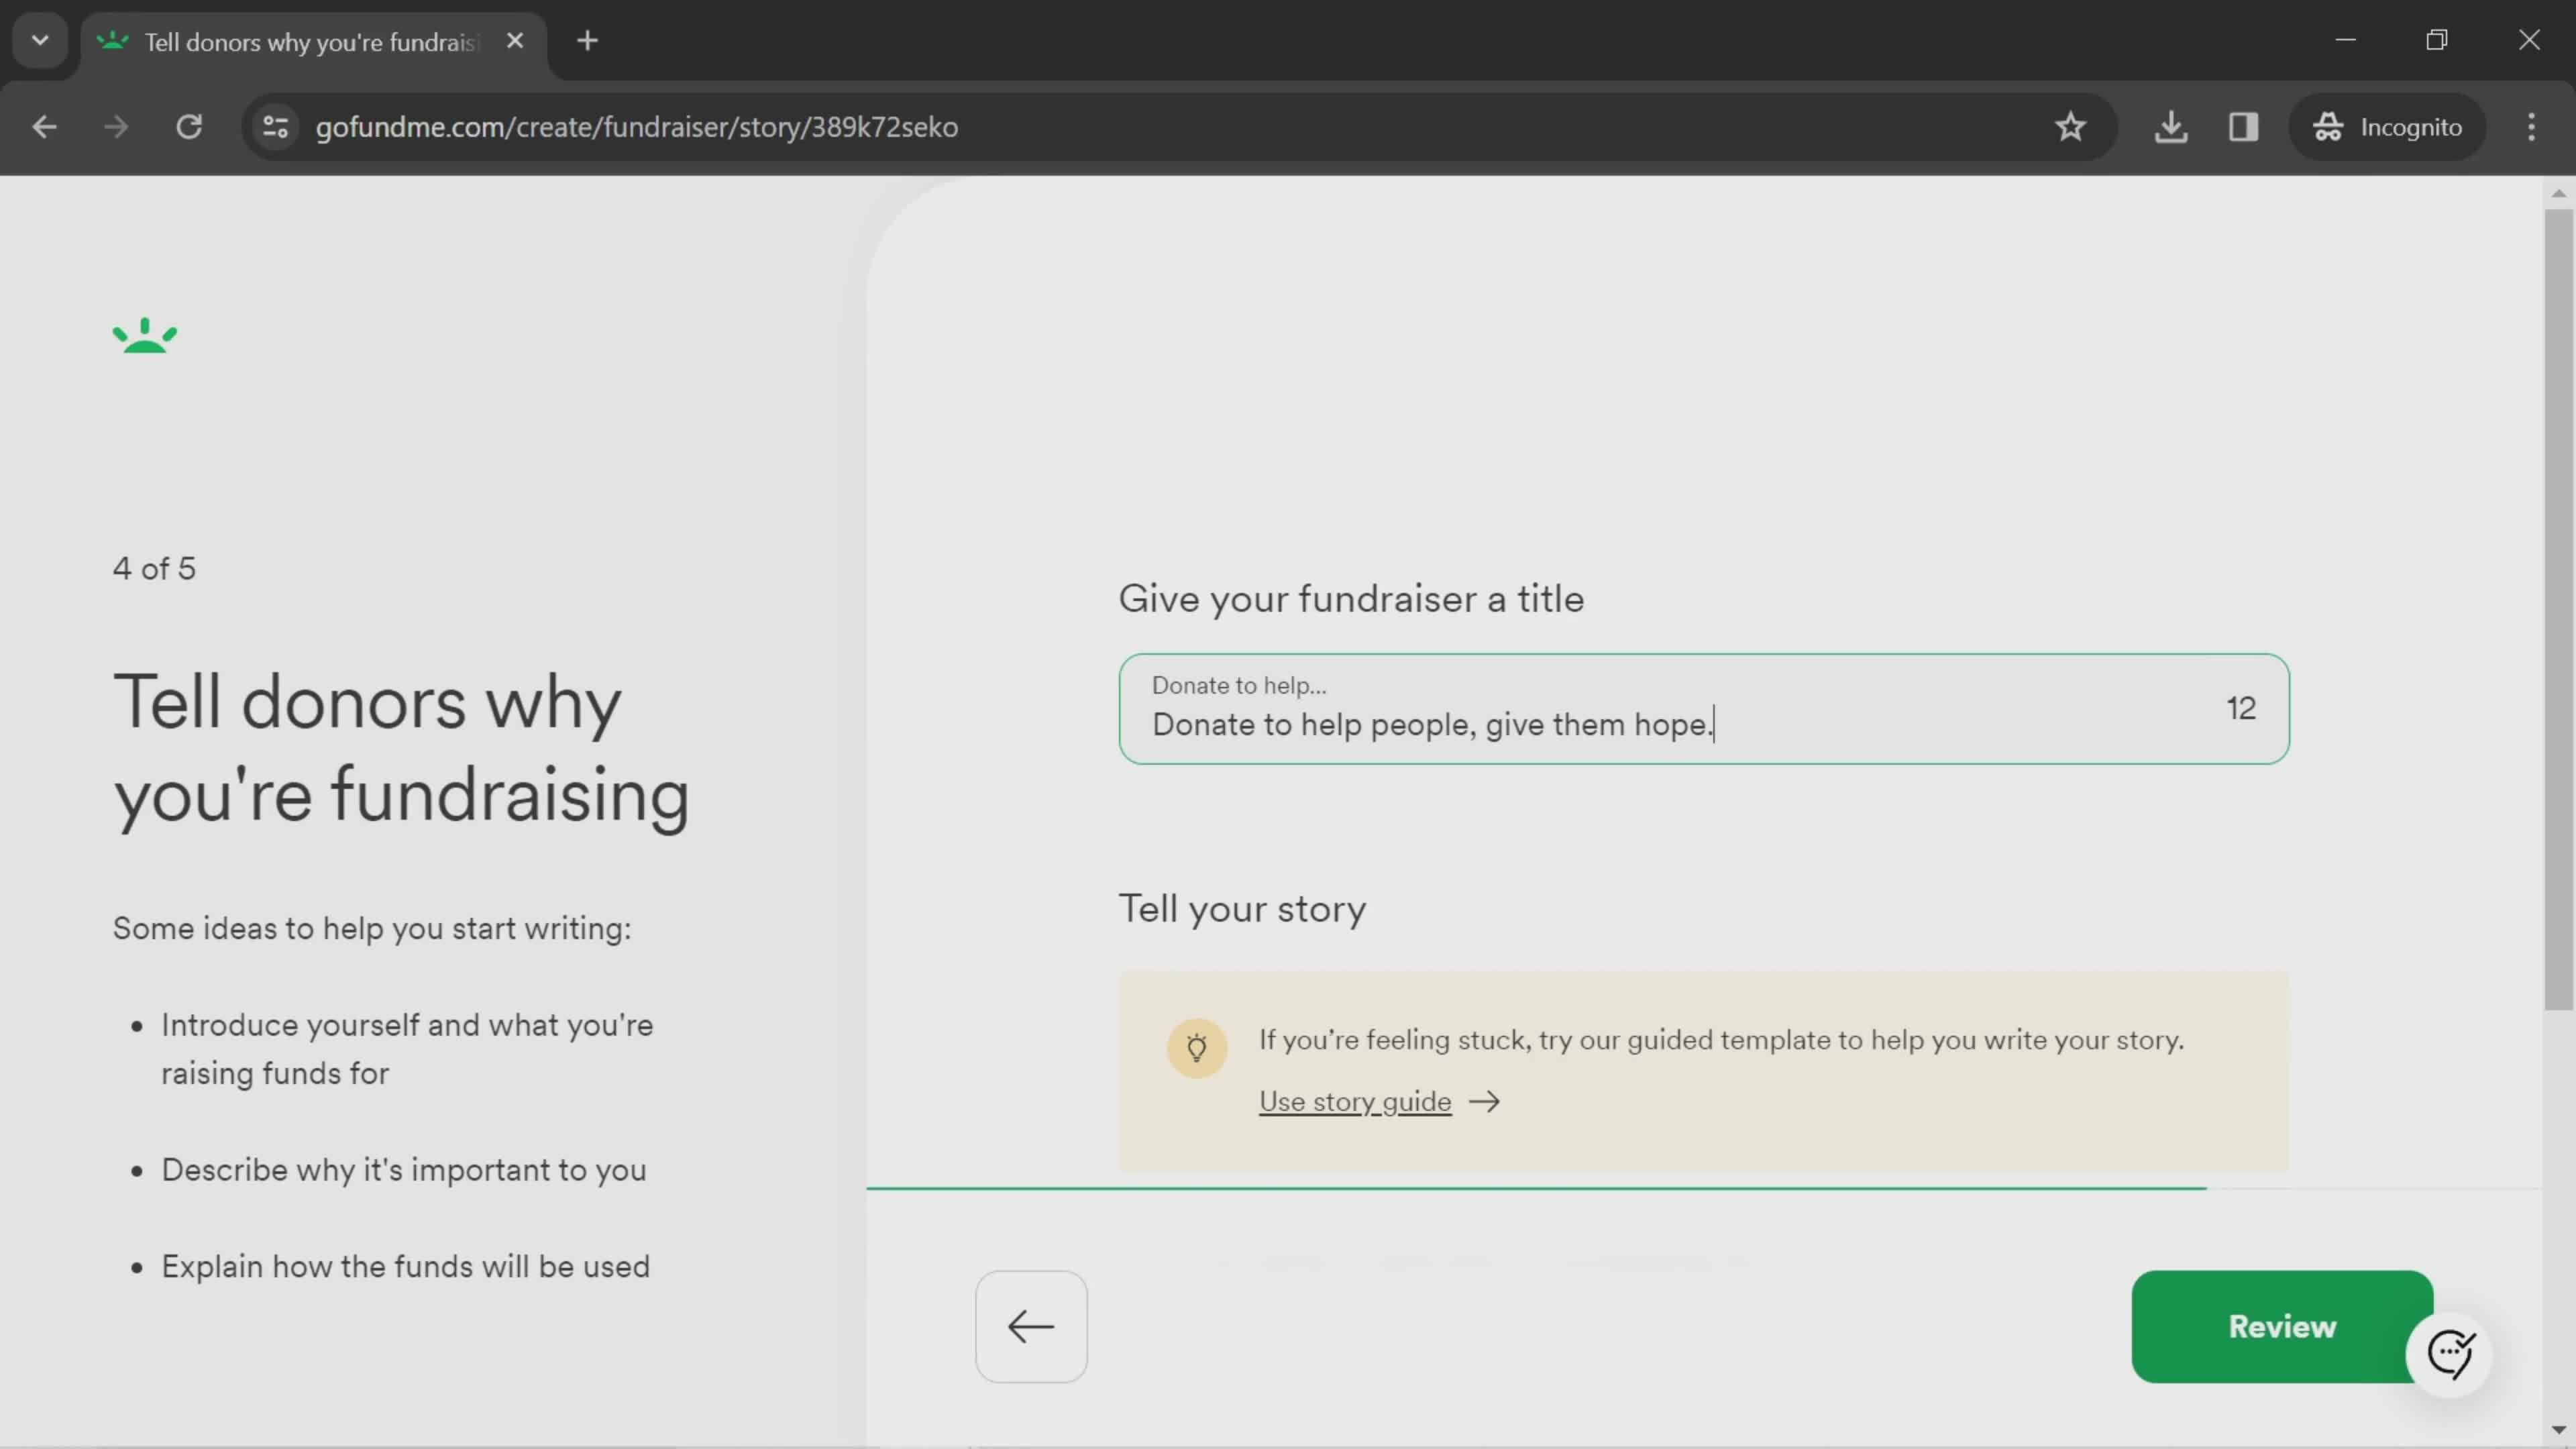This screenshot has height=1449, width=2576.
Task: Click the Review button
Action: coord(2282,1325)
